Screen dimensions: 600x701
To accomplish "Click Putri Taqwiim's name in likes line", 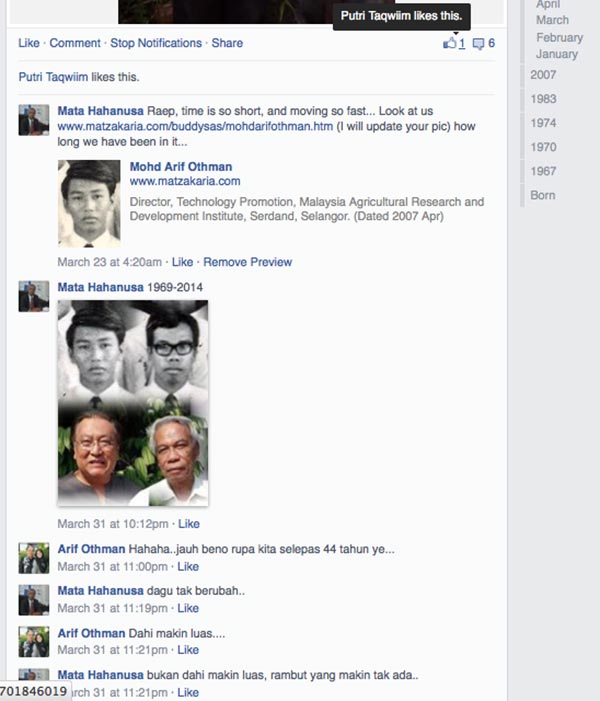I will (x=58, y=77).
